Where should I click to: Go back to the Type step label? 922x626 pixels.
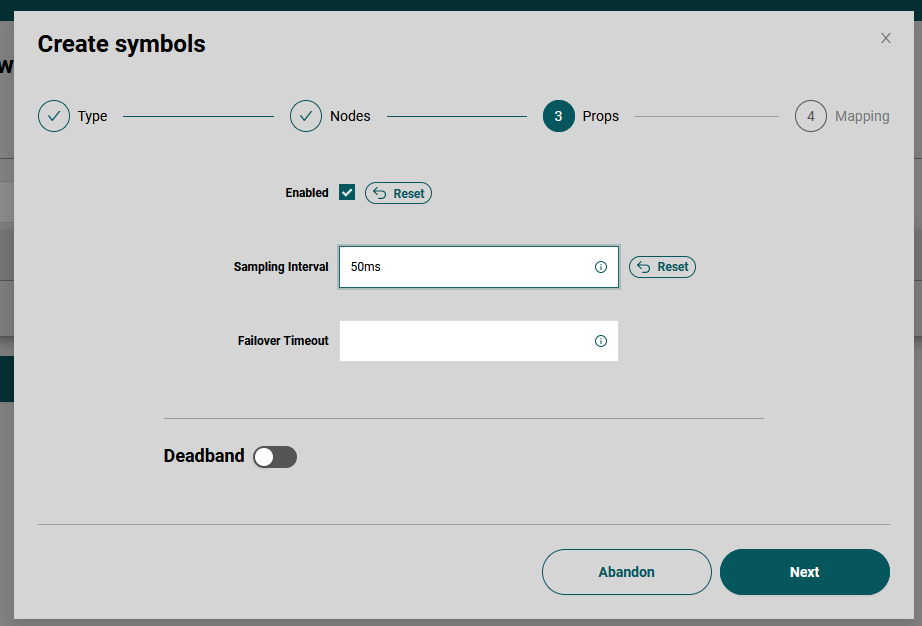(x=92, y=116)
